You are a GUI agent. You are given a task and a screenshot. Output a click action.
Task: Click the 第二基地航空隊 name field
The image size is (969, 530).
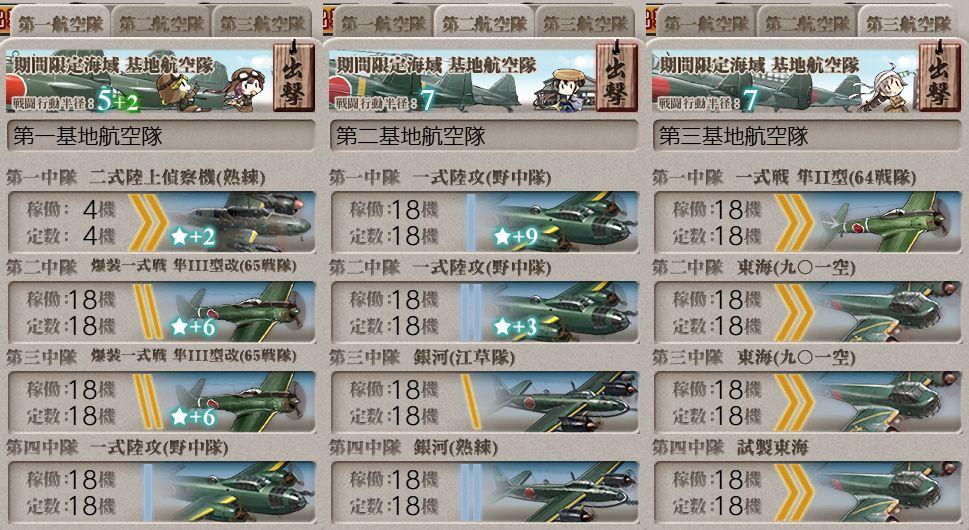pyautogui.click(x=484, y=136)
